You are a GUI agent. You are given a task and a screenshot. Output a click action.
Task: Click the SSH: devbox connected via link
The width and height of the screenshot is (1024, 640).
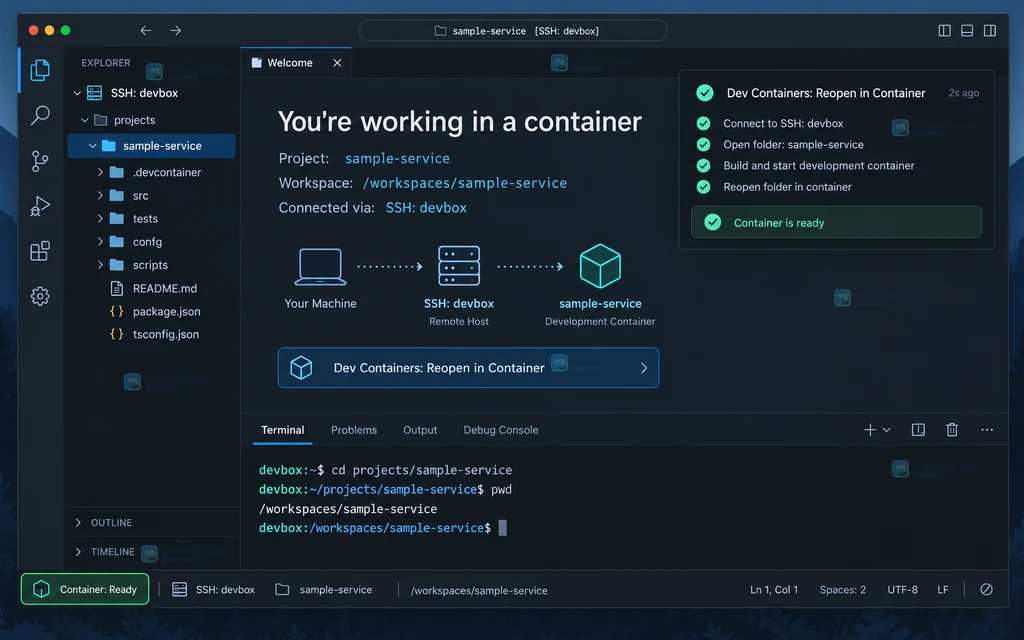[426, 208]
